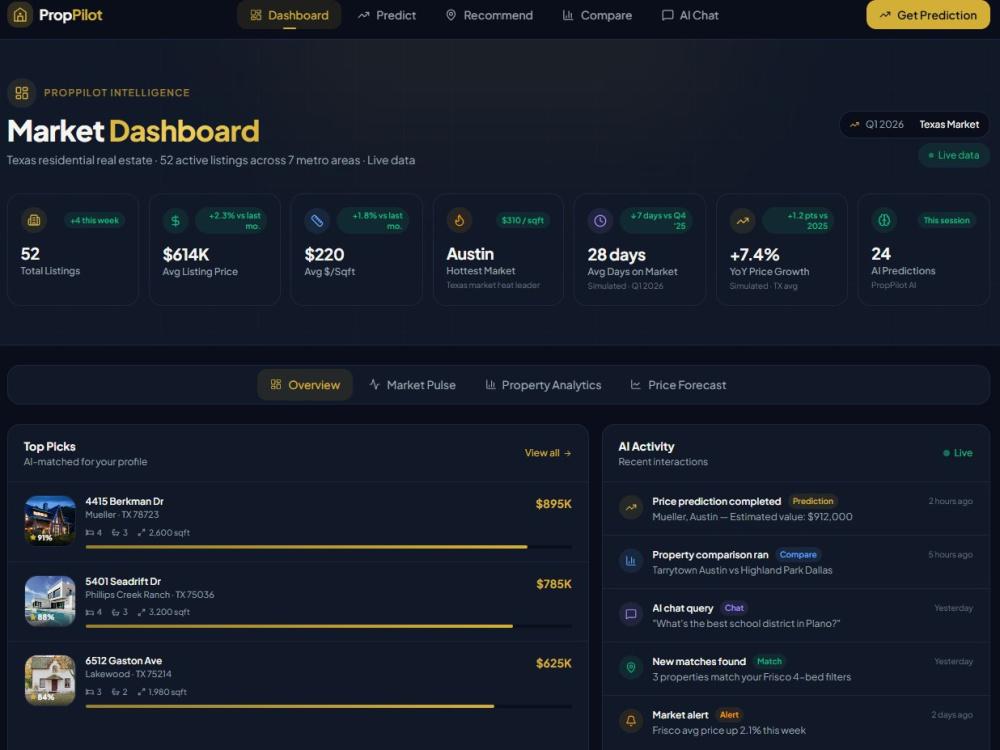Click the Compare tag badge in AI Activity
Screen dimensions: 1000x750
tap(798, 555)
